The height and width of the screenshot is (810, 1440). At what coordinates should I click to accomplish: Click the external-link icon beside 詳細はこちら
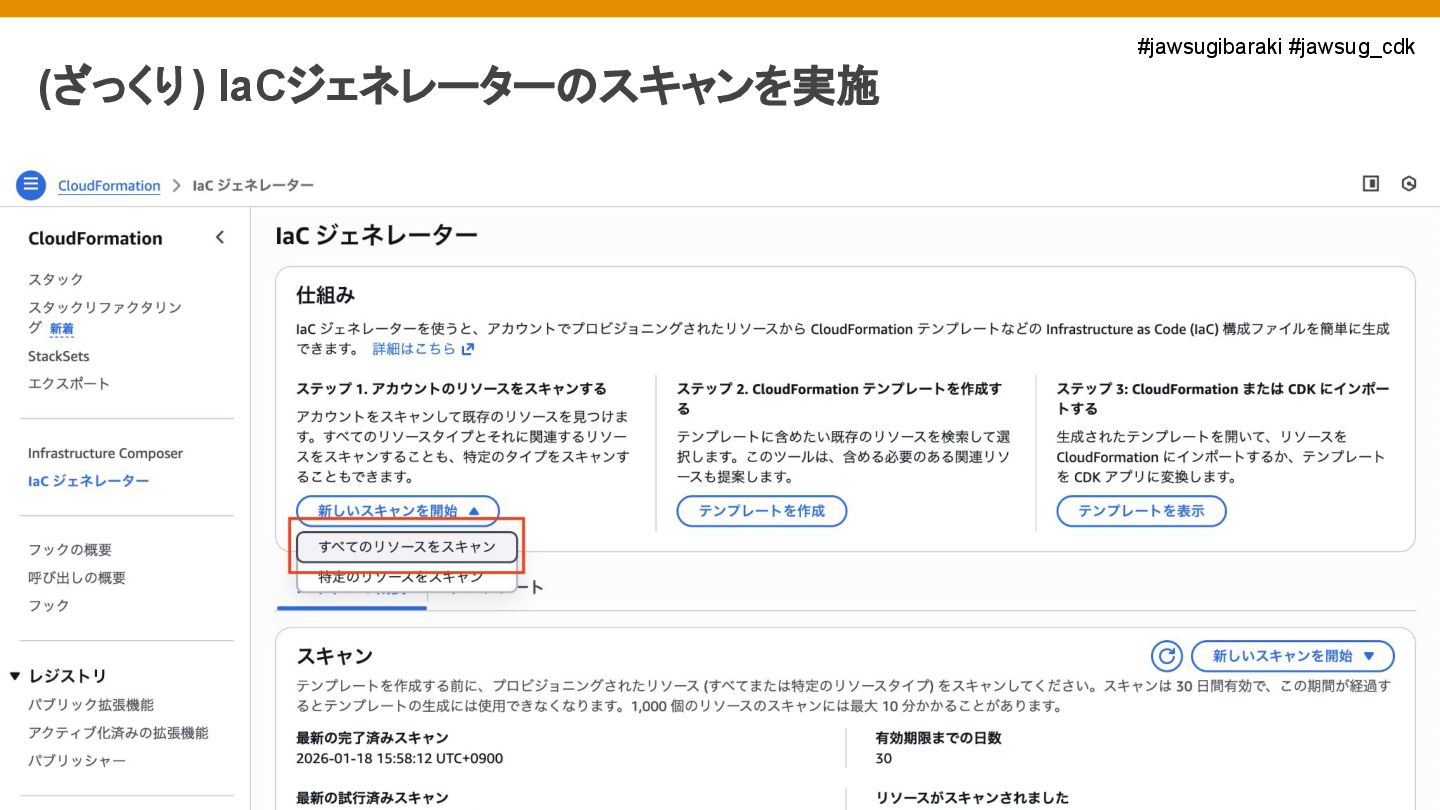[x=467, y=349]
